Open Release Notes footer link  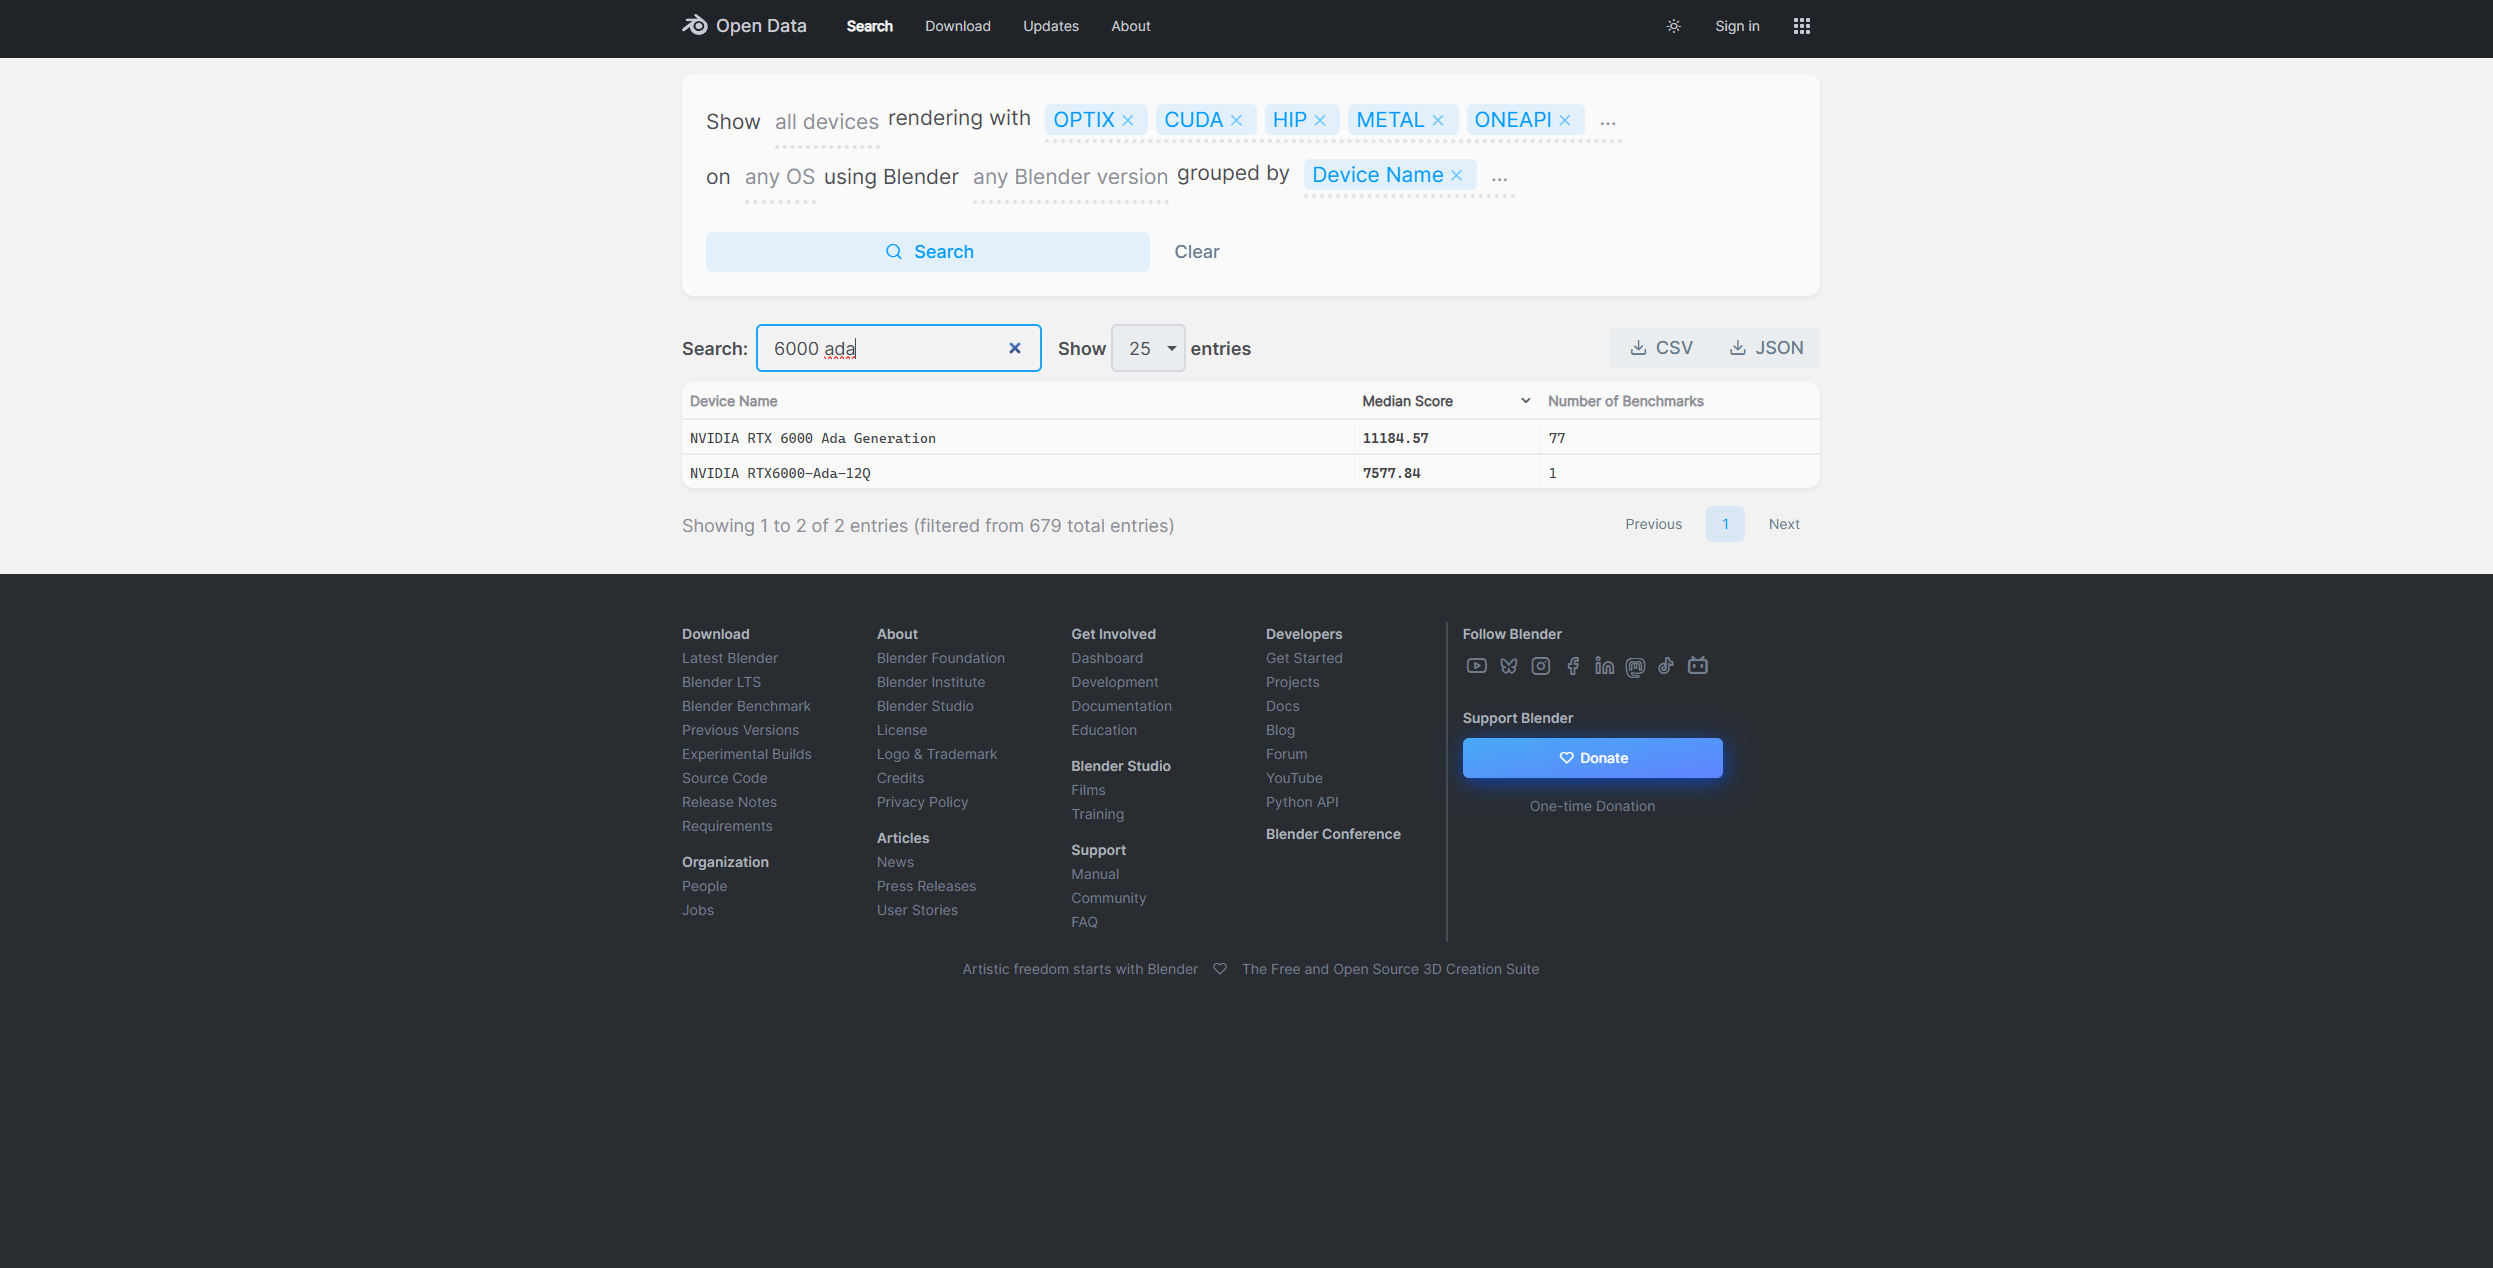click(729, 802)
